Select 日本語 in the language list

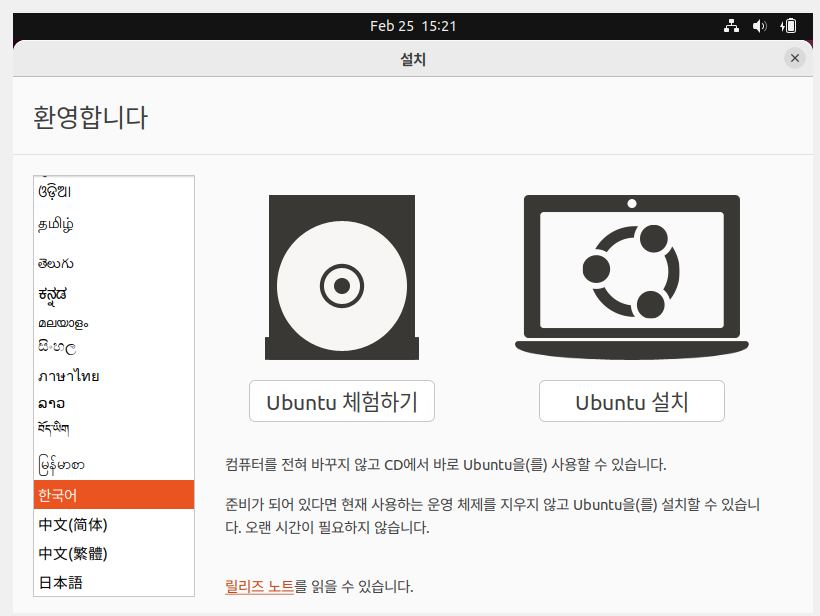click(x=114, y=583)
